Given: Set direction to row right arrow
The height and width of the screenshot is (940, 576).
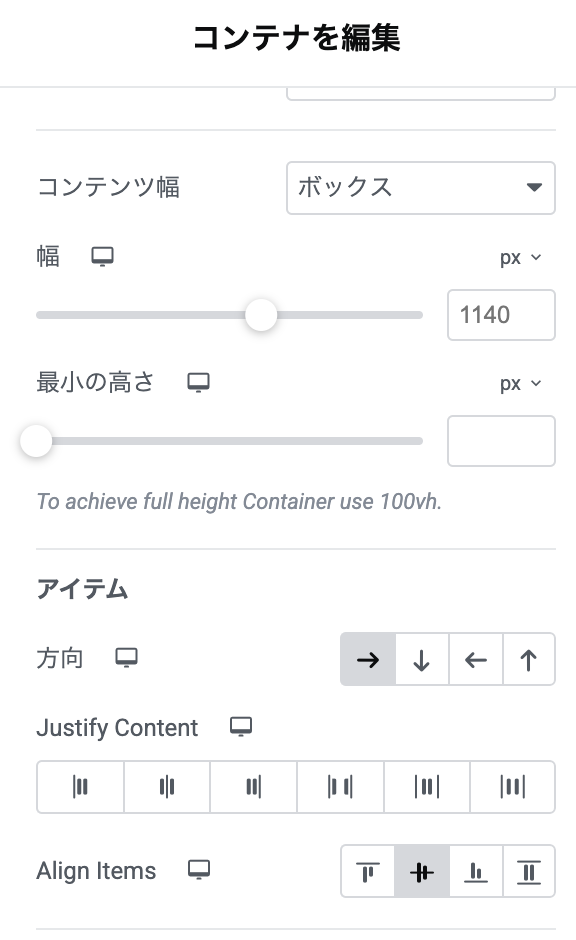Looking at the screenshot, I should coord(368,659).
